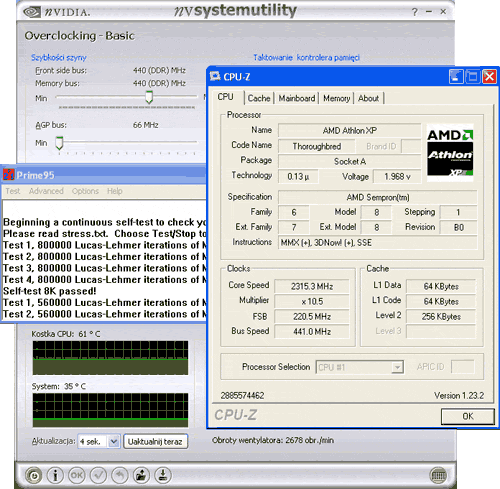The height and width of the screenshot is (489, 500).
Task: Click the Name field AMD Athlon XP
Action: tap(350, 130)
